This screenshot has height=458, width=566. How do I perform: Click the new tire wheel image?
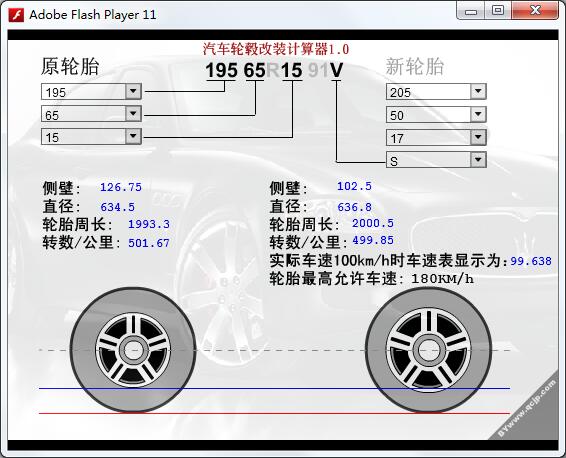[x=428, y=350]
